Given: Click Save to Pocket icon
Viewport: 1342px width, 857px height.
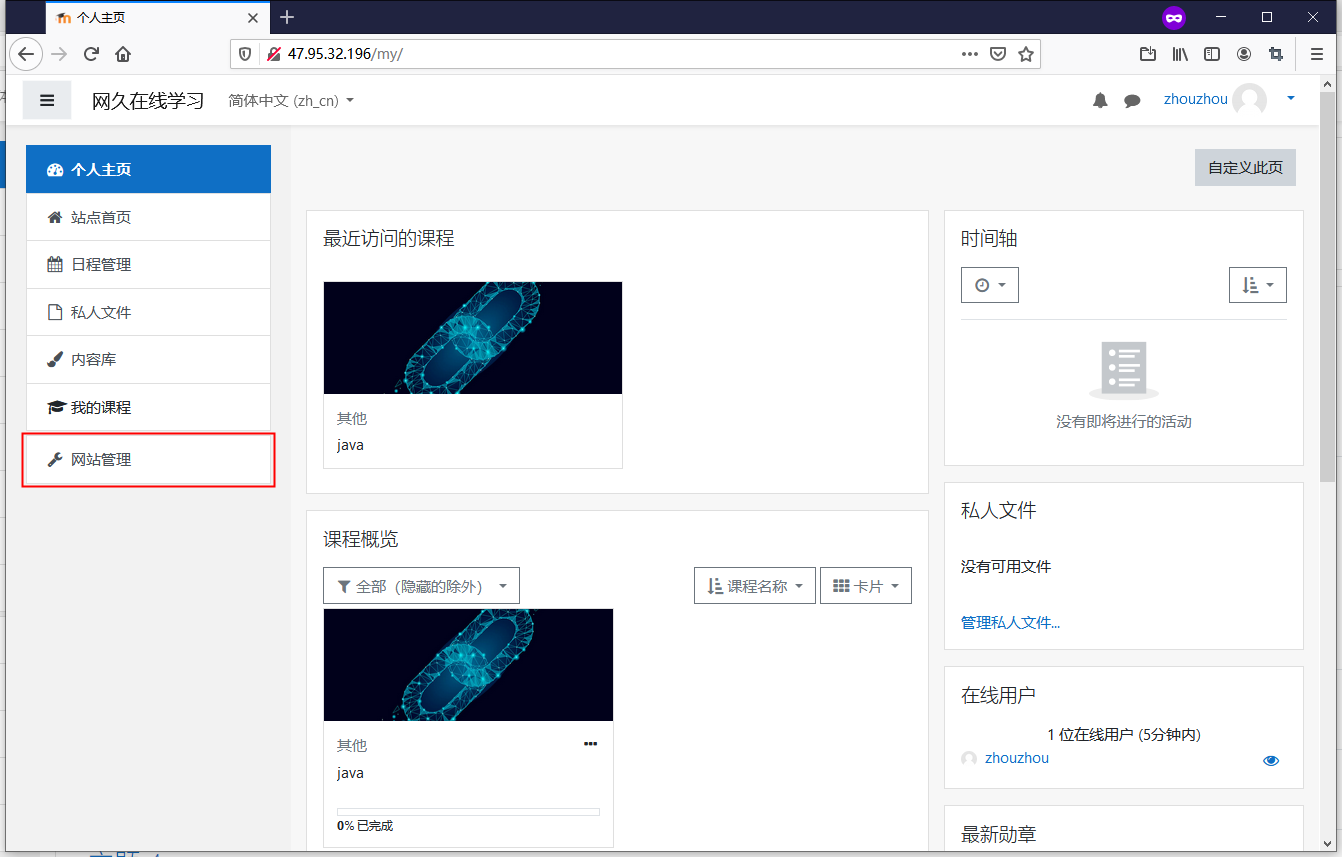Looking at the screenshot, I should click(x=997, y=54).
